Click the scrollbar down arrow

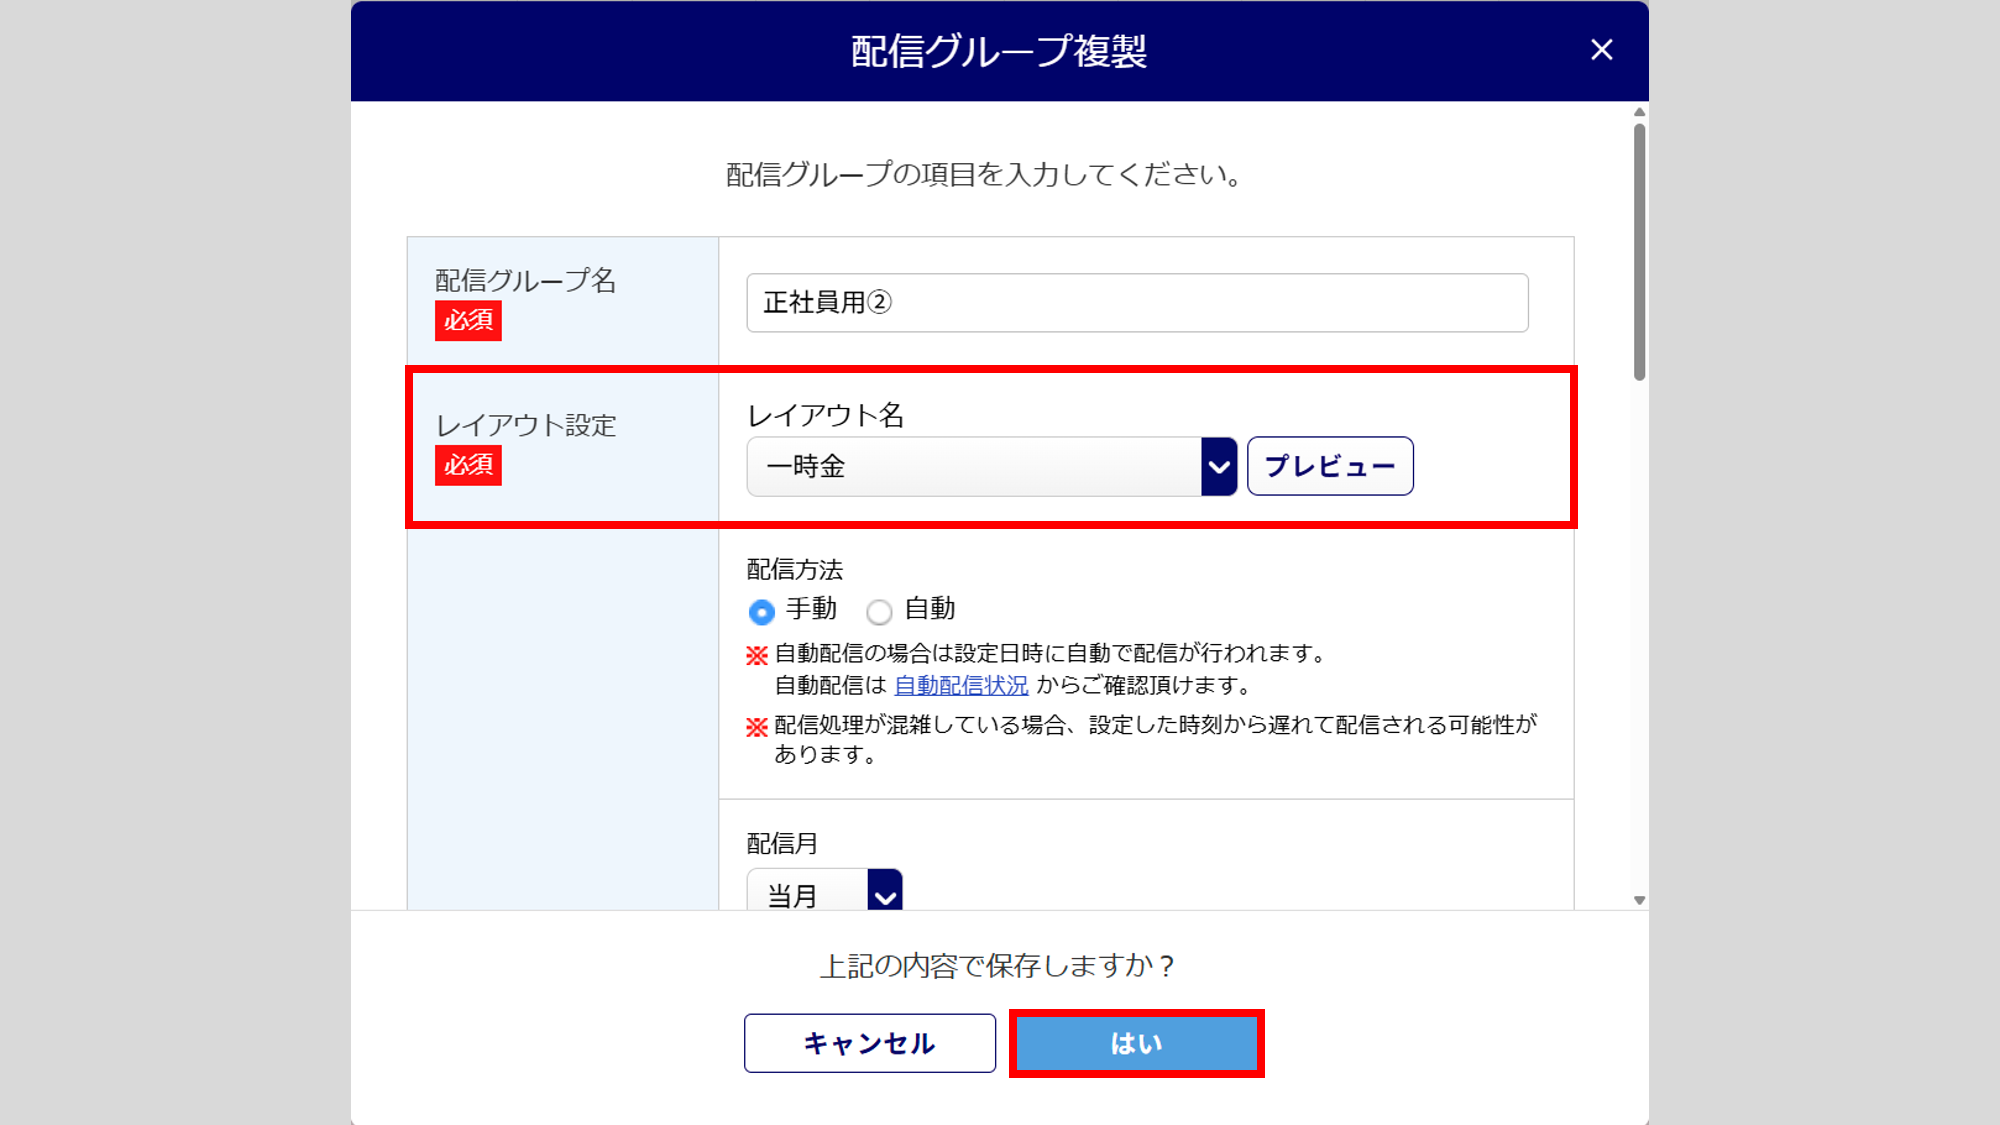(x=1639, y=900)
